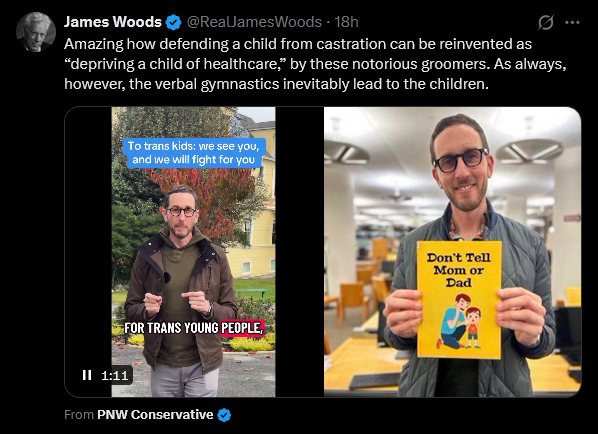Open the three-dot more options menu
This screenshot has width=598, height=434.
[x=572, y=23]
